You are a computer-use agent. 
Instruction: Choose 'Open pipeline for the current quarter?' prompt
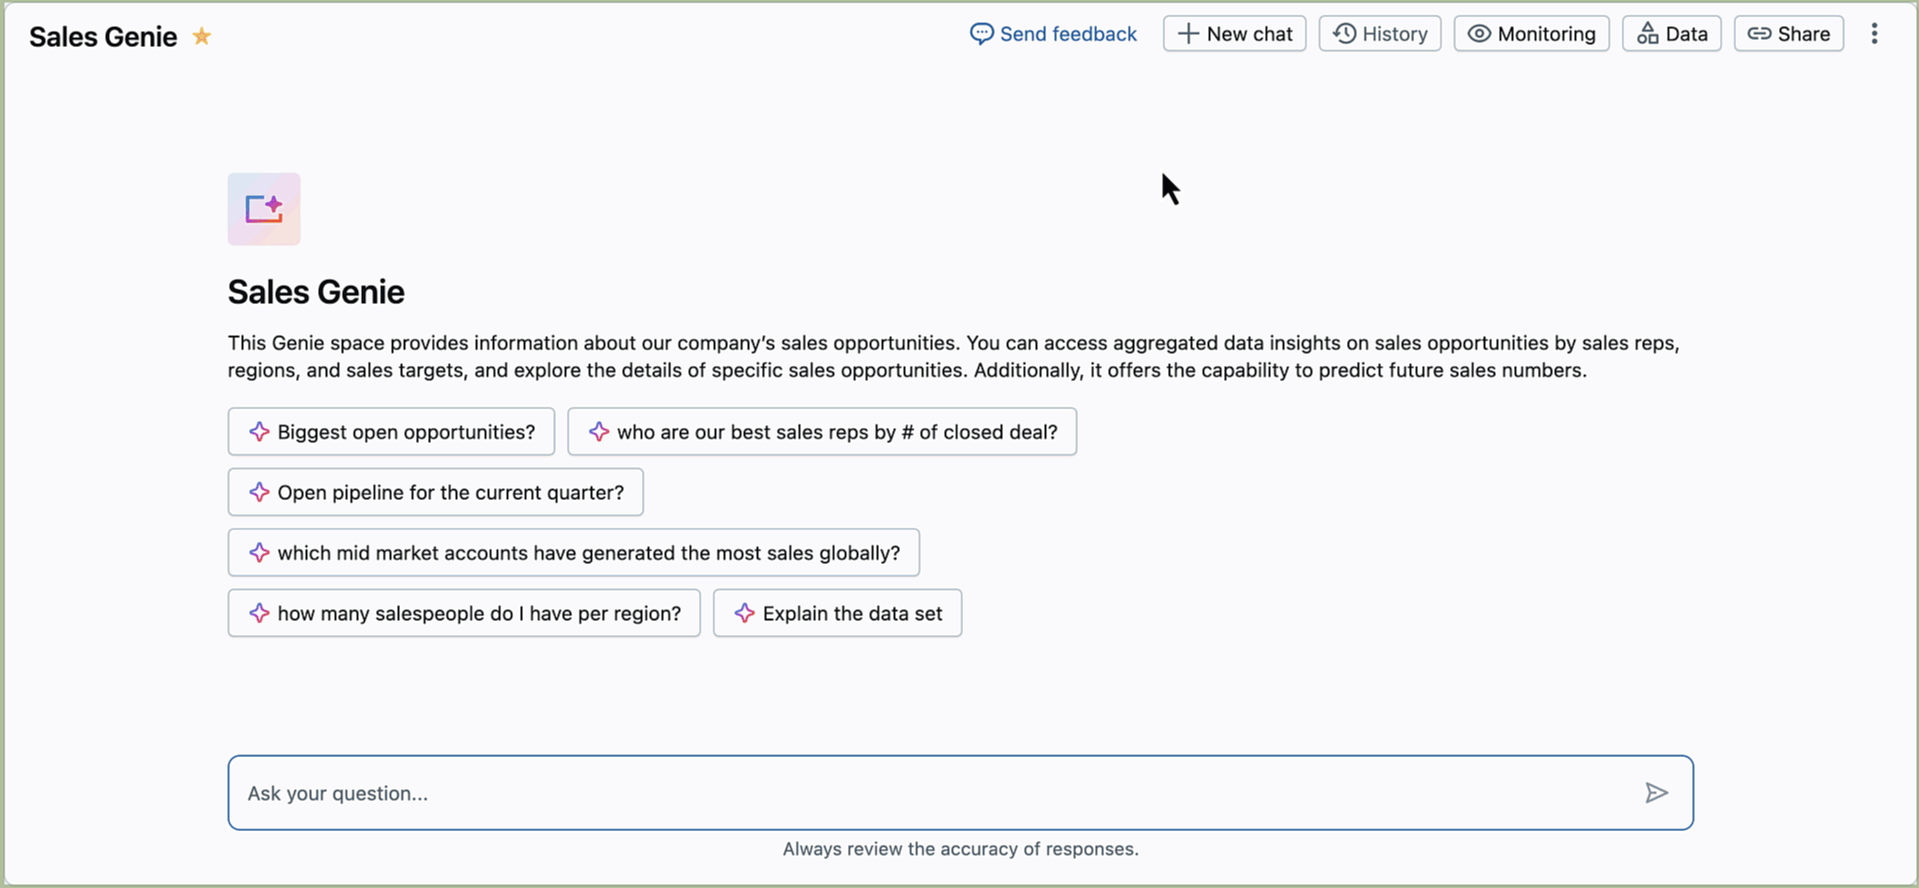pos(435,492)
